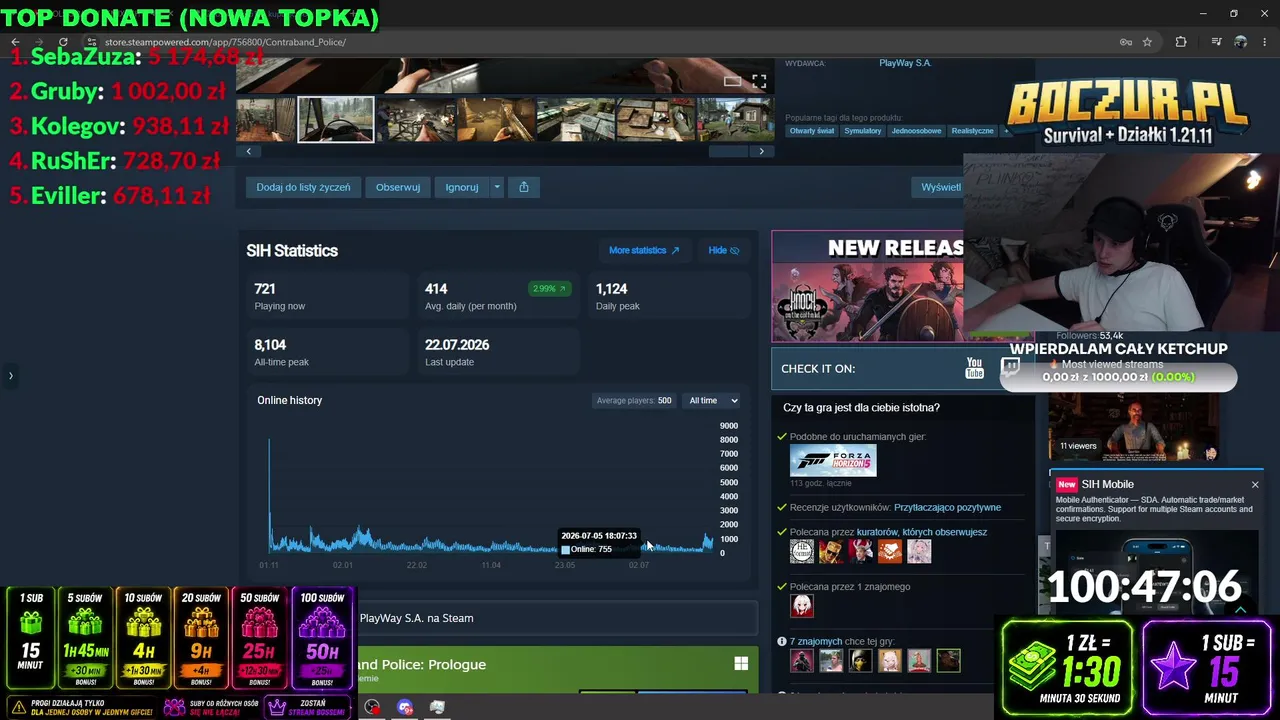Click the 2.99% growth badge
This screenshot has height=720, width=1280.
[x=551, y=289]
